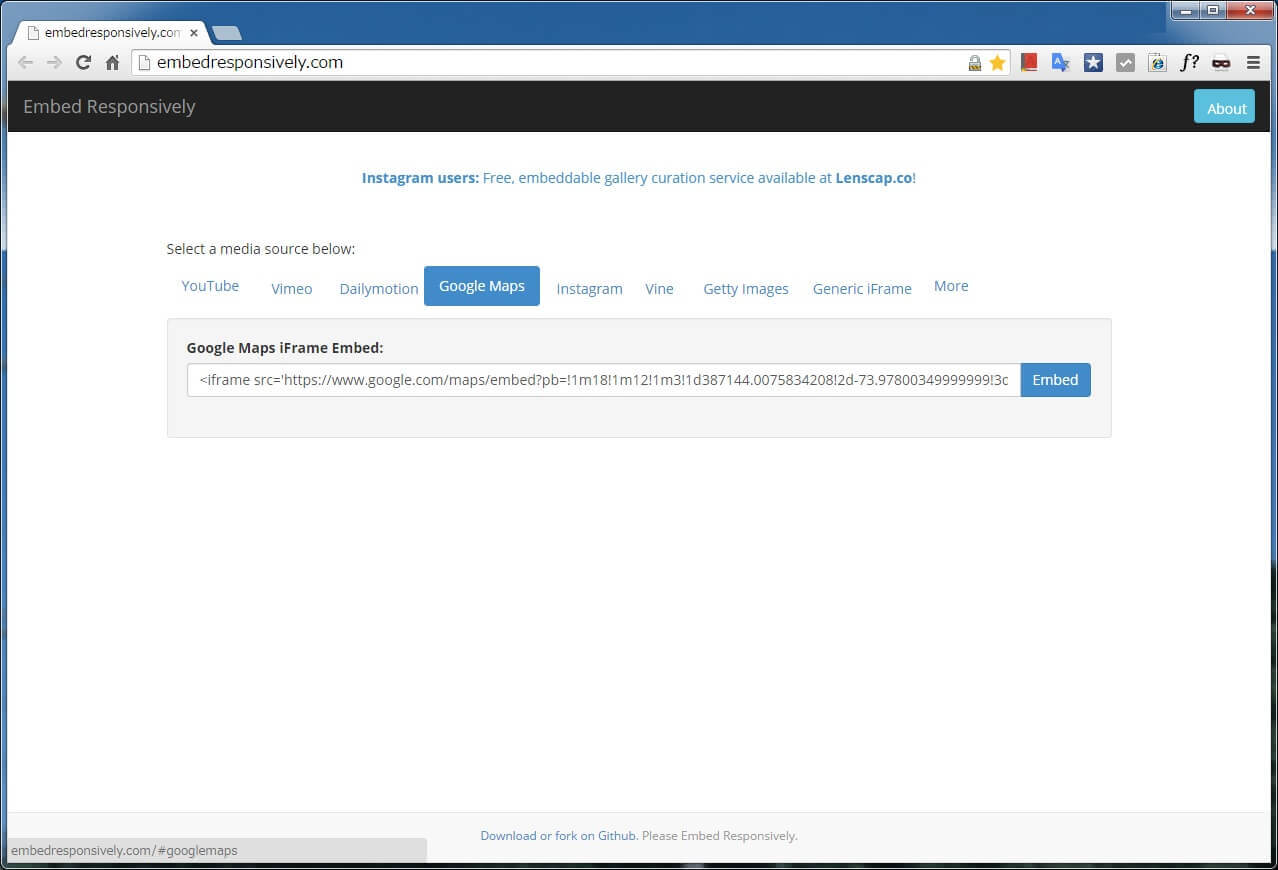The height and width of the screenshot is (870, 1278).
Task: Reload the current page
Action: (83, 63)
